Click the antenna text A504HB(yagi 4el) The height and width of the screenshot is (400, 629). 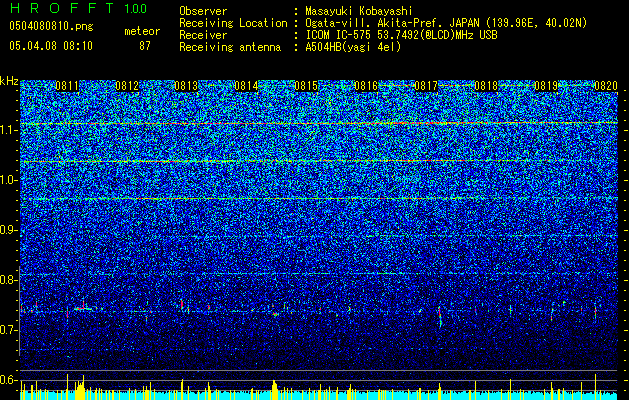click(353, 47)
